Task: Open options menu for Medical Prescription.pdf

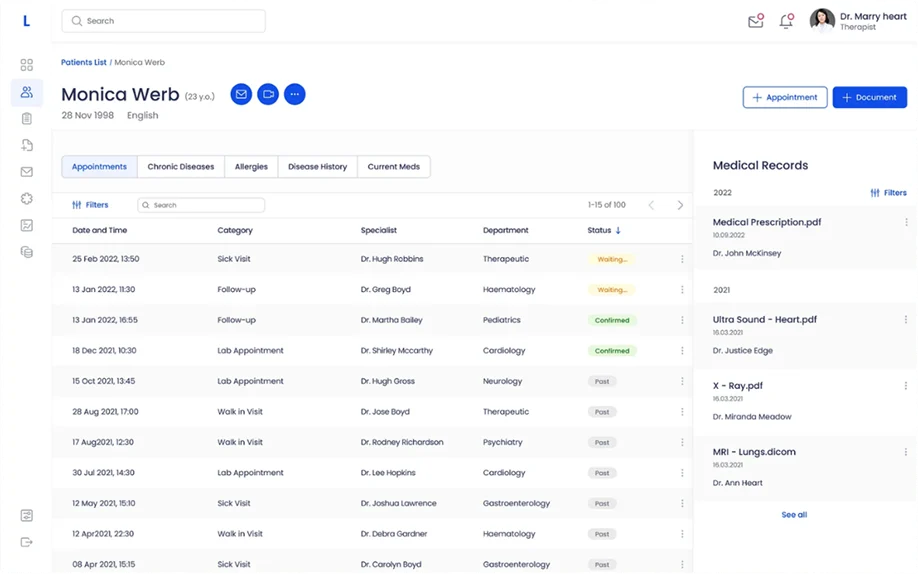Action: click(x=906, y=223)
